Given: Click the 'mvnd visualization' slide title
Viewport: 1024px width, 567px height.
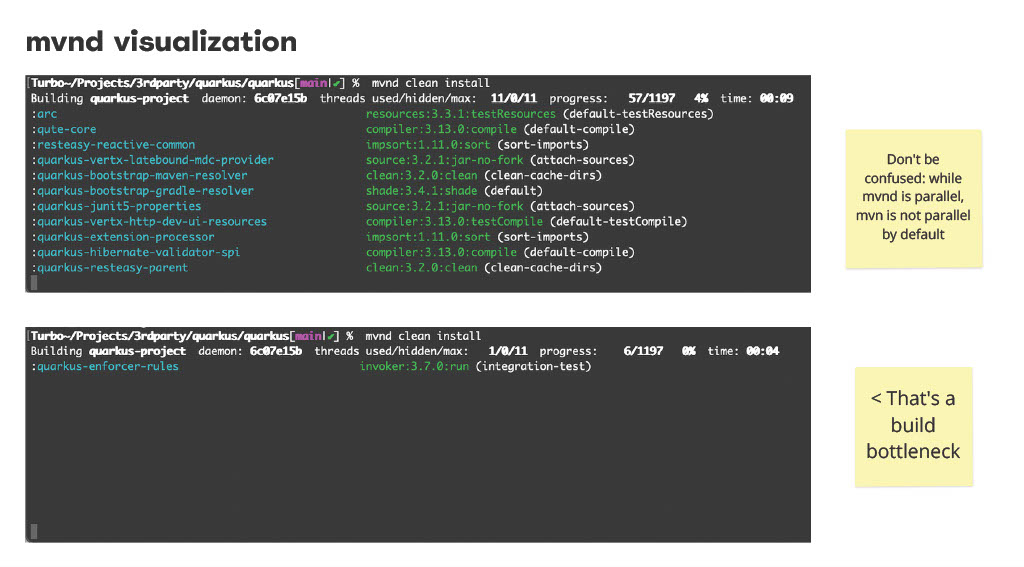Looking at the screenshot, I should 161,42.
